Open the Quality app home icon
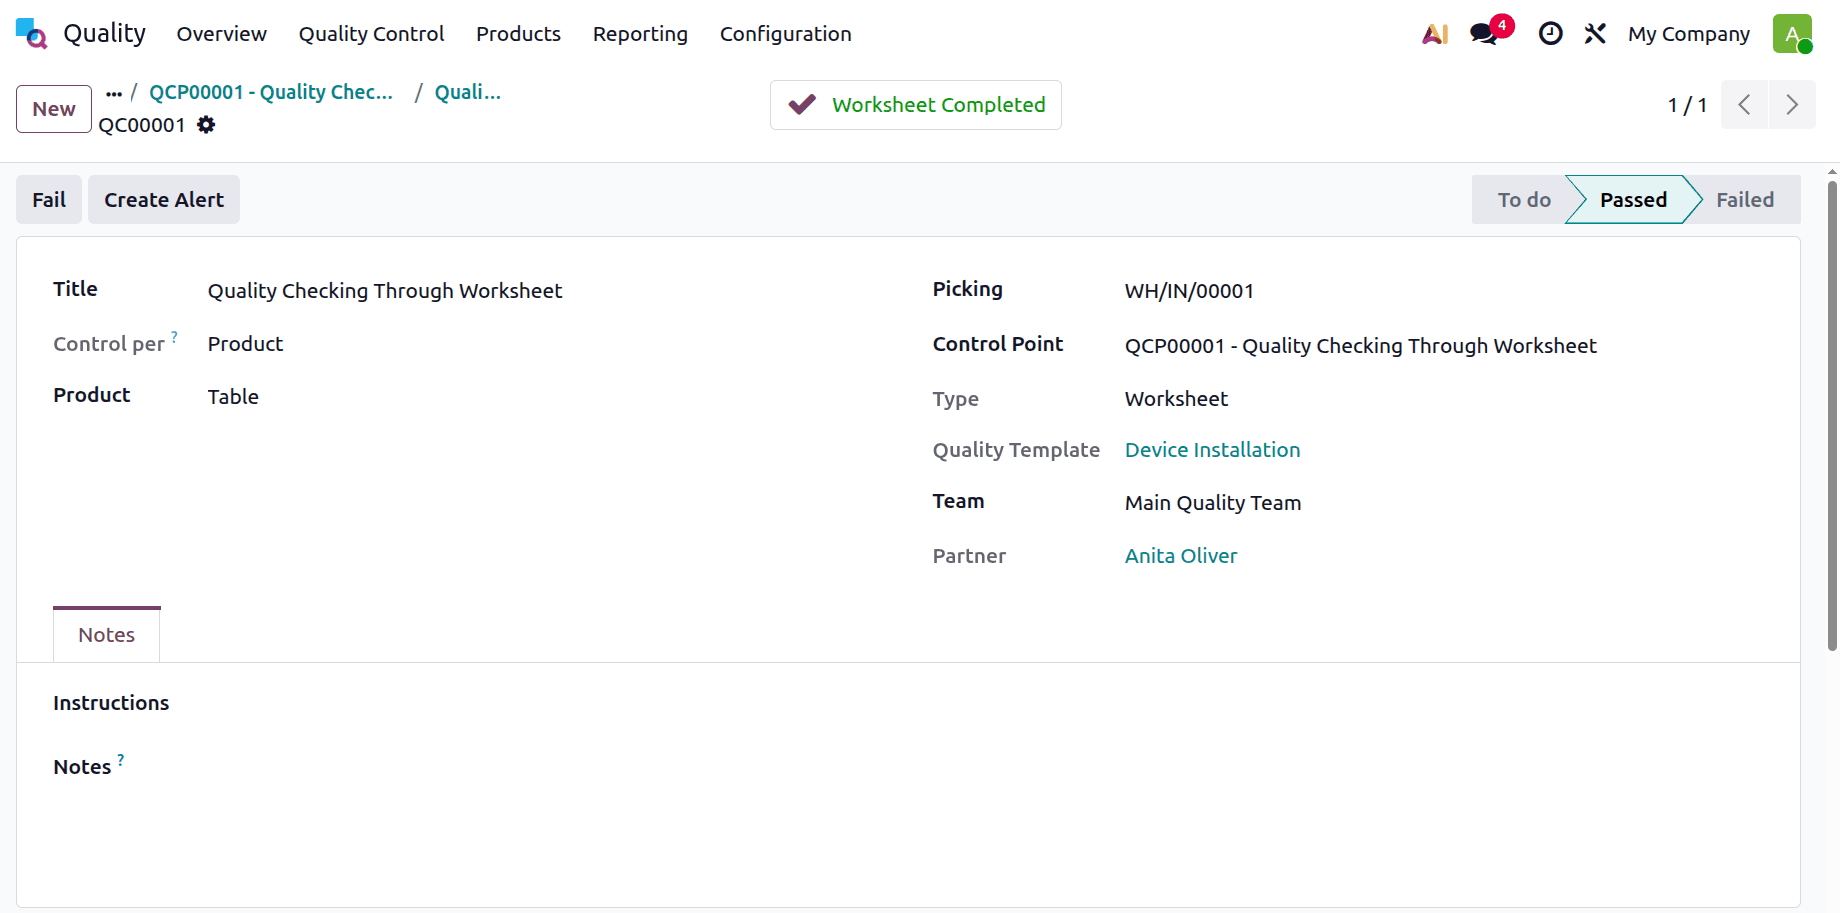The image size is (1840, 913). point(31,33)
